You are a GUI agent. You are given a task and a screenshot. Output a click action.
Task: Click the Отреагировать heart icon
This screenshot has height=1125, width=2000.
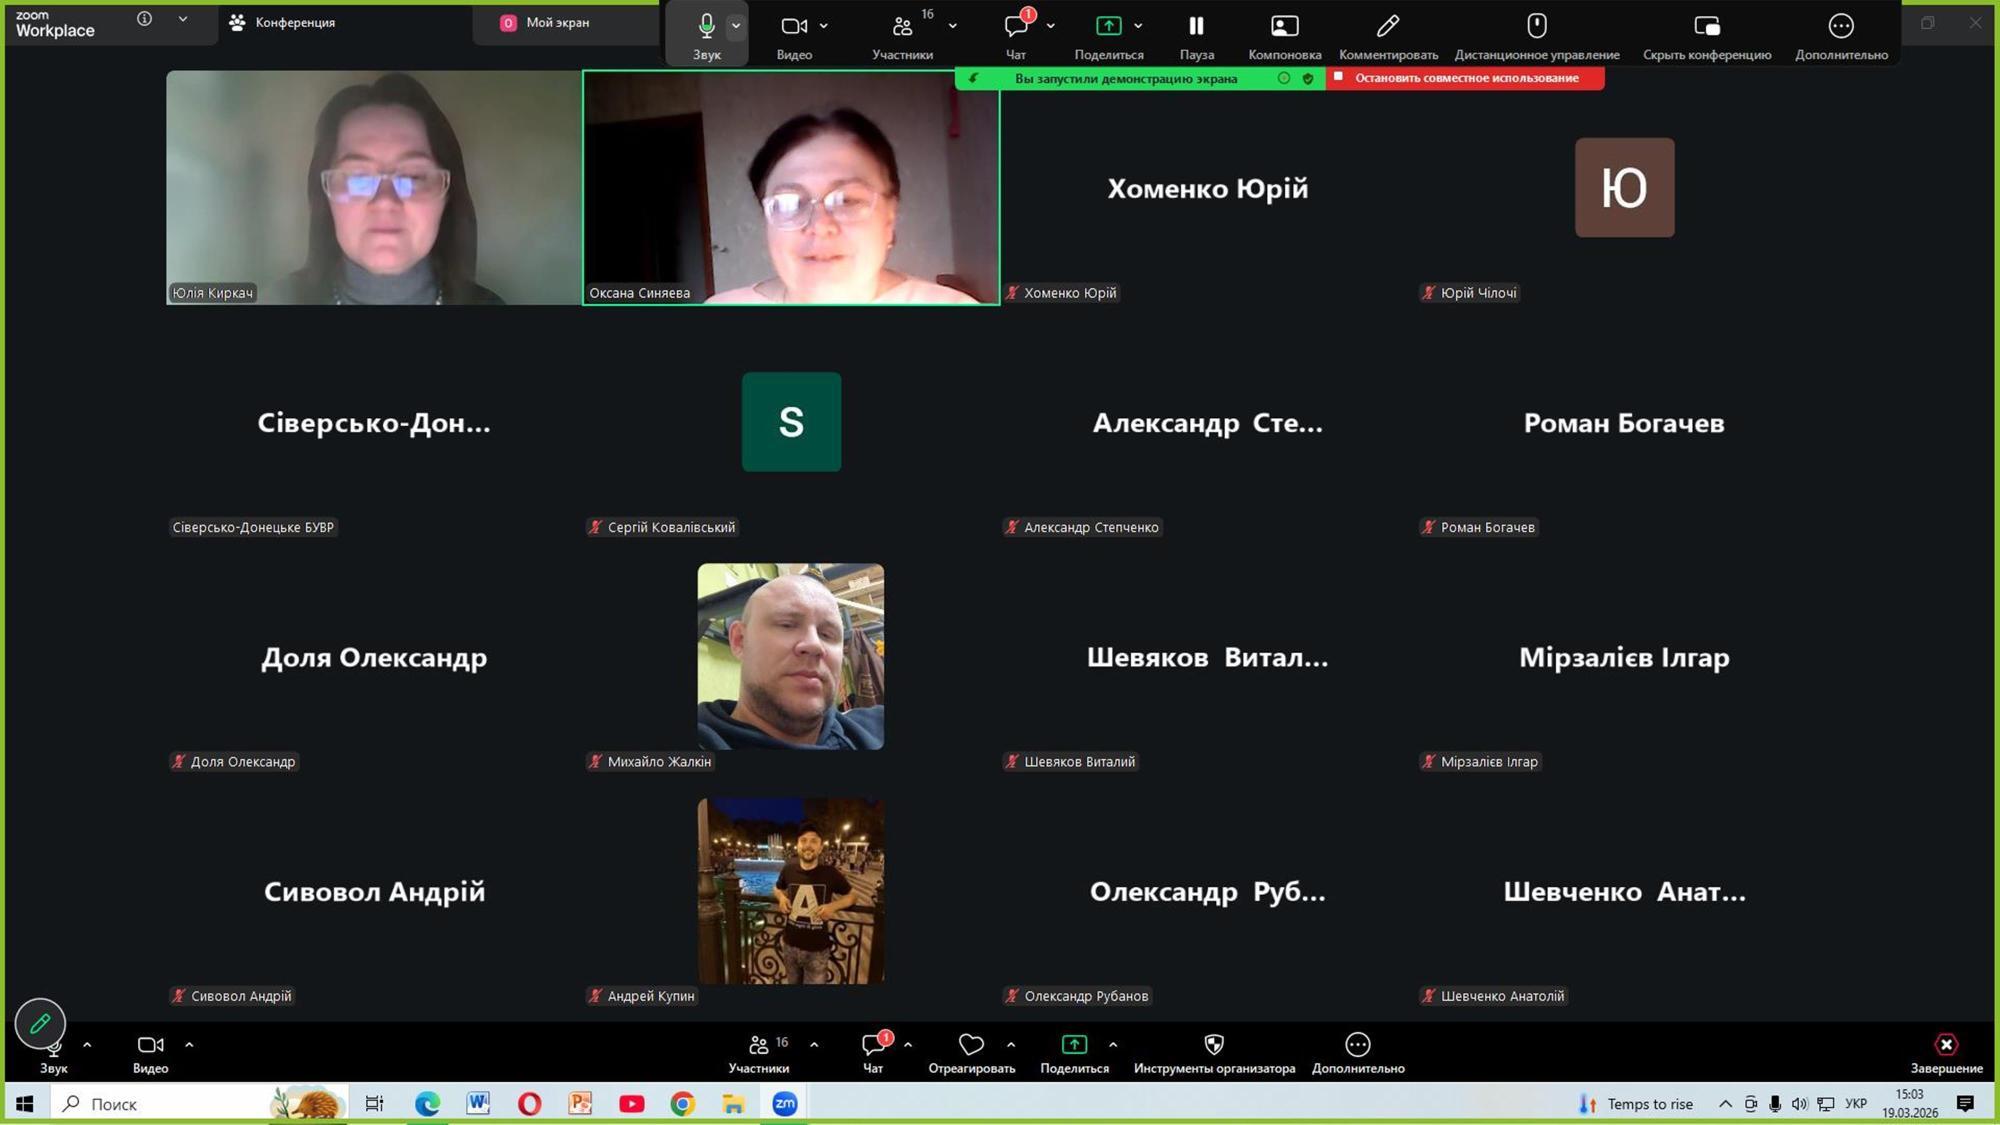pyautogui.click(x=970, y=1045)
